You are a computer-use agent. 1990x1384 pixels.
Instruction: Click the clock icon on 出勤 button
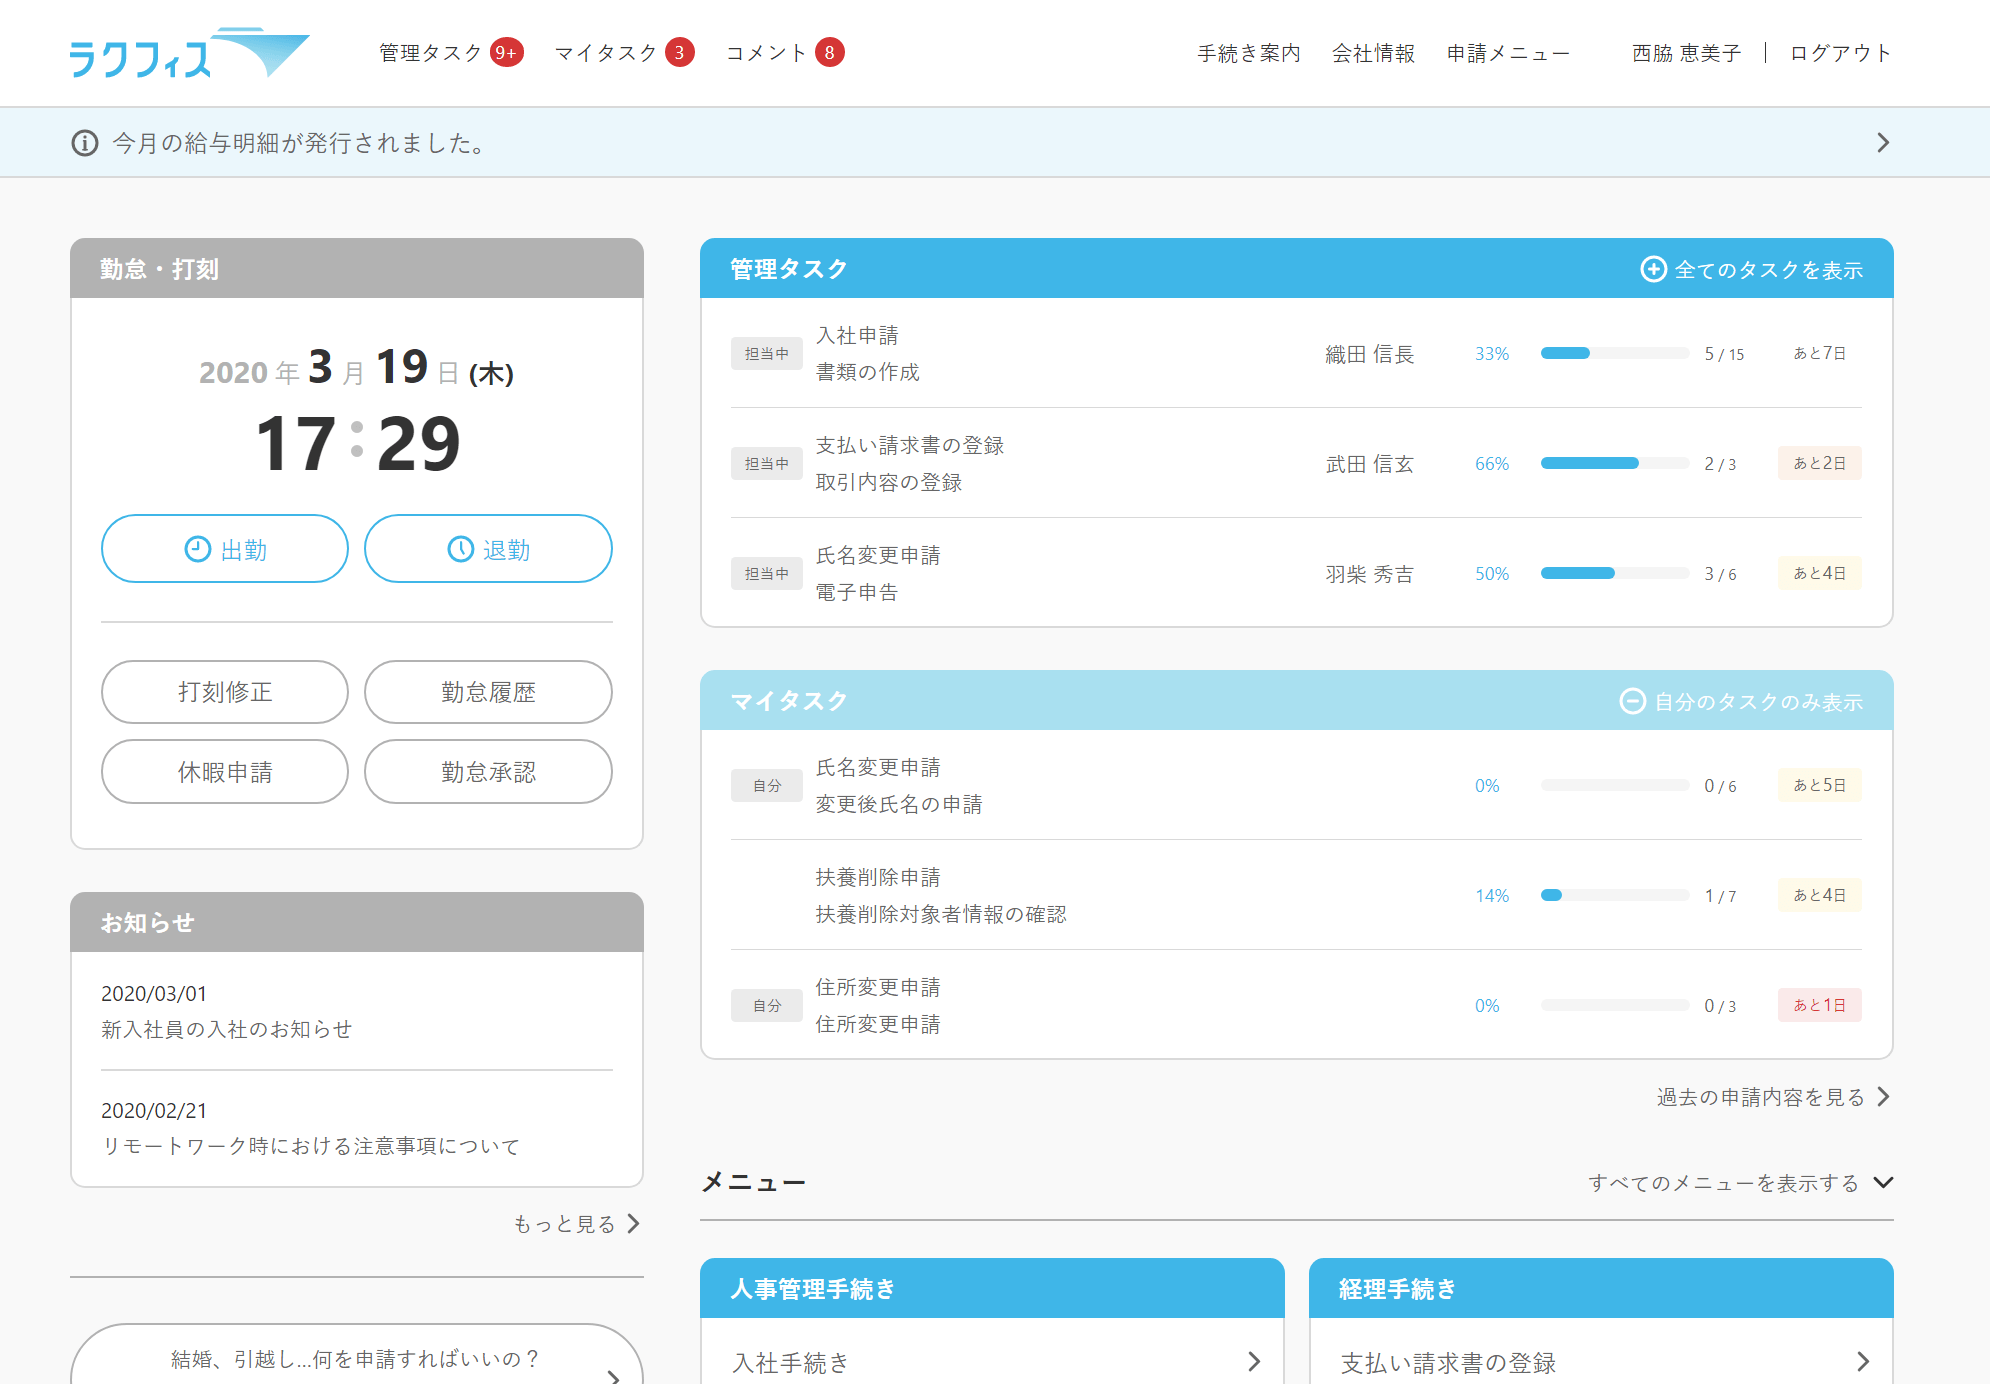[x=197, y=549]
